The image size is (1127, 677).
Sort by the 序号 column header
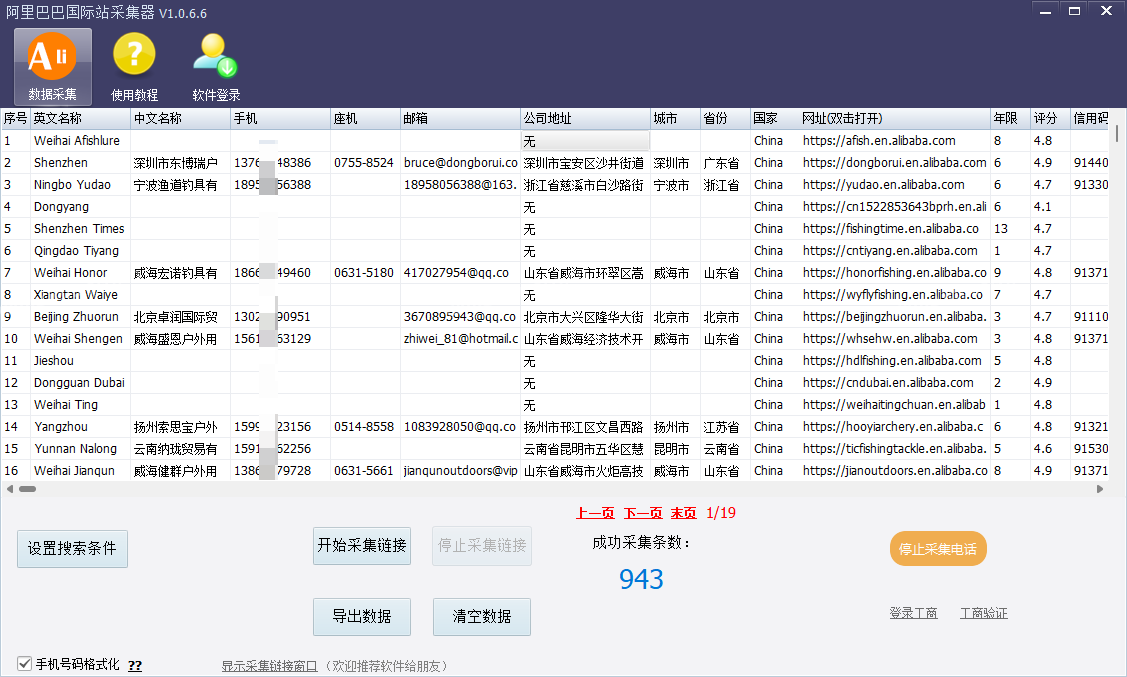click(15, 119)
